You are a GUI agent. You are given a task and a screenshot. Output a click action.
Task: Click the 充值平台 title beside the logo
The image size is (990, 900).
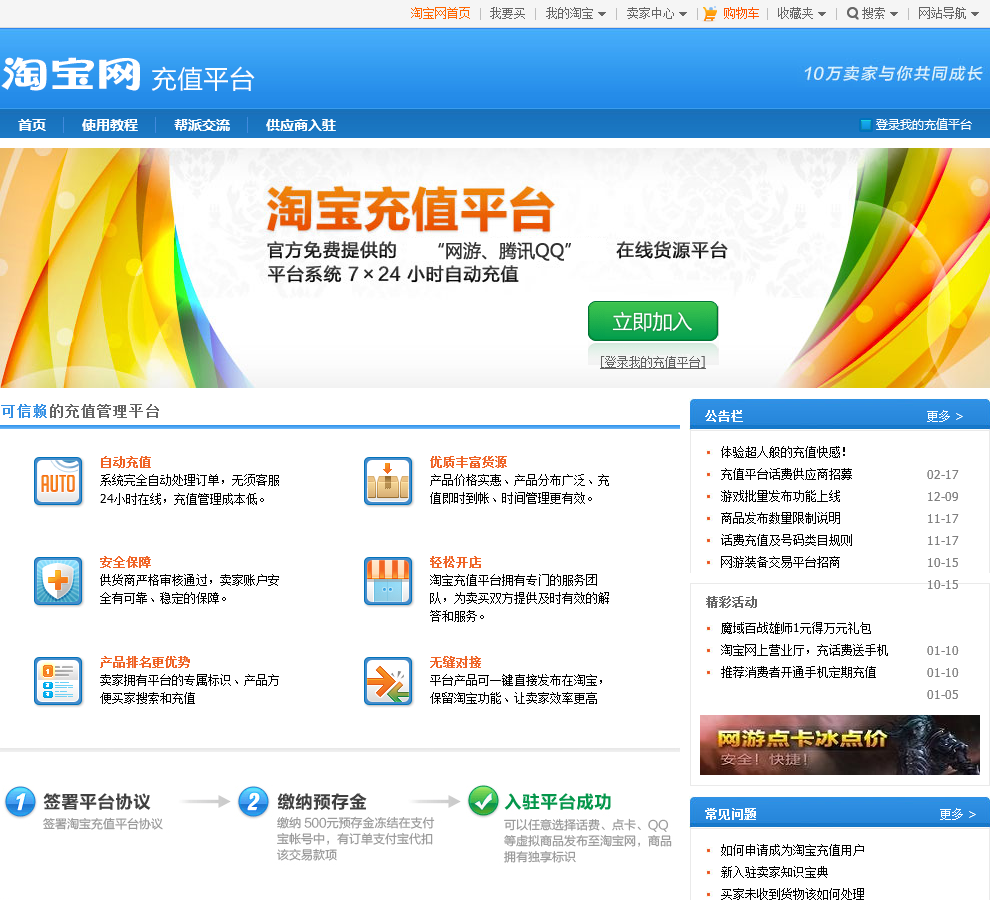coord(203,80)
